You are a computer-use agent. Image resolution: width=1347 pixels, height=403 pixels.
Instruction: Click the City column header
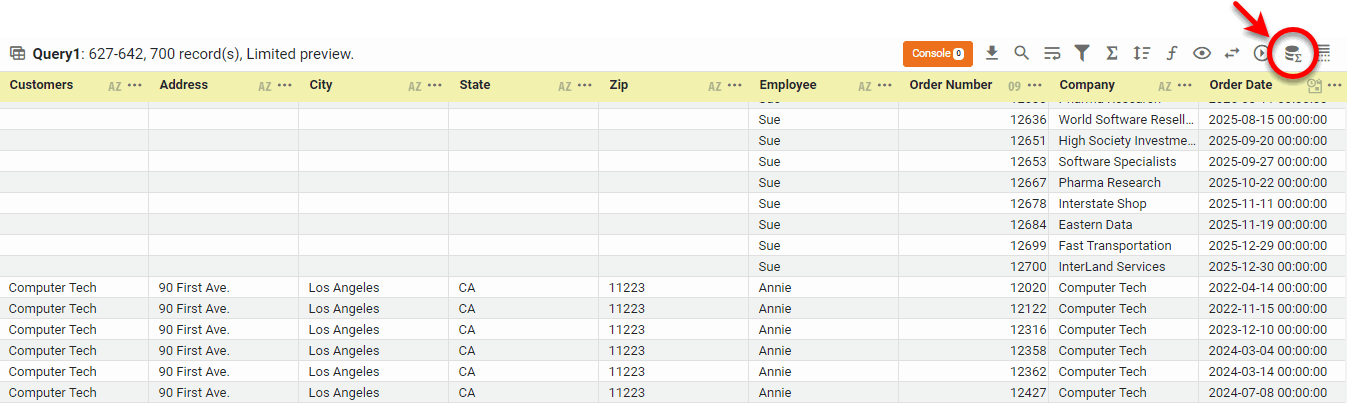pyautogui.click(x=321, y=85)
